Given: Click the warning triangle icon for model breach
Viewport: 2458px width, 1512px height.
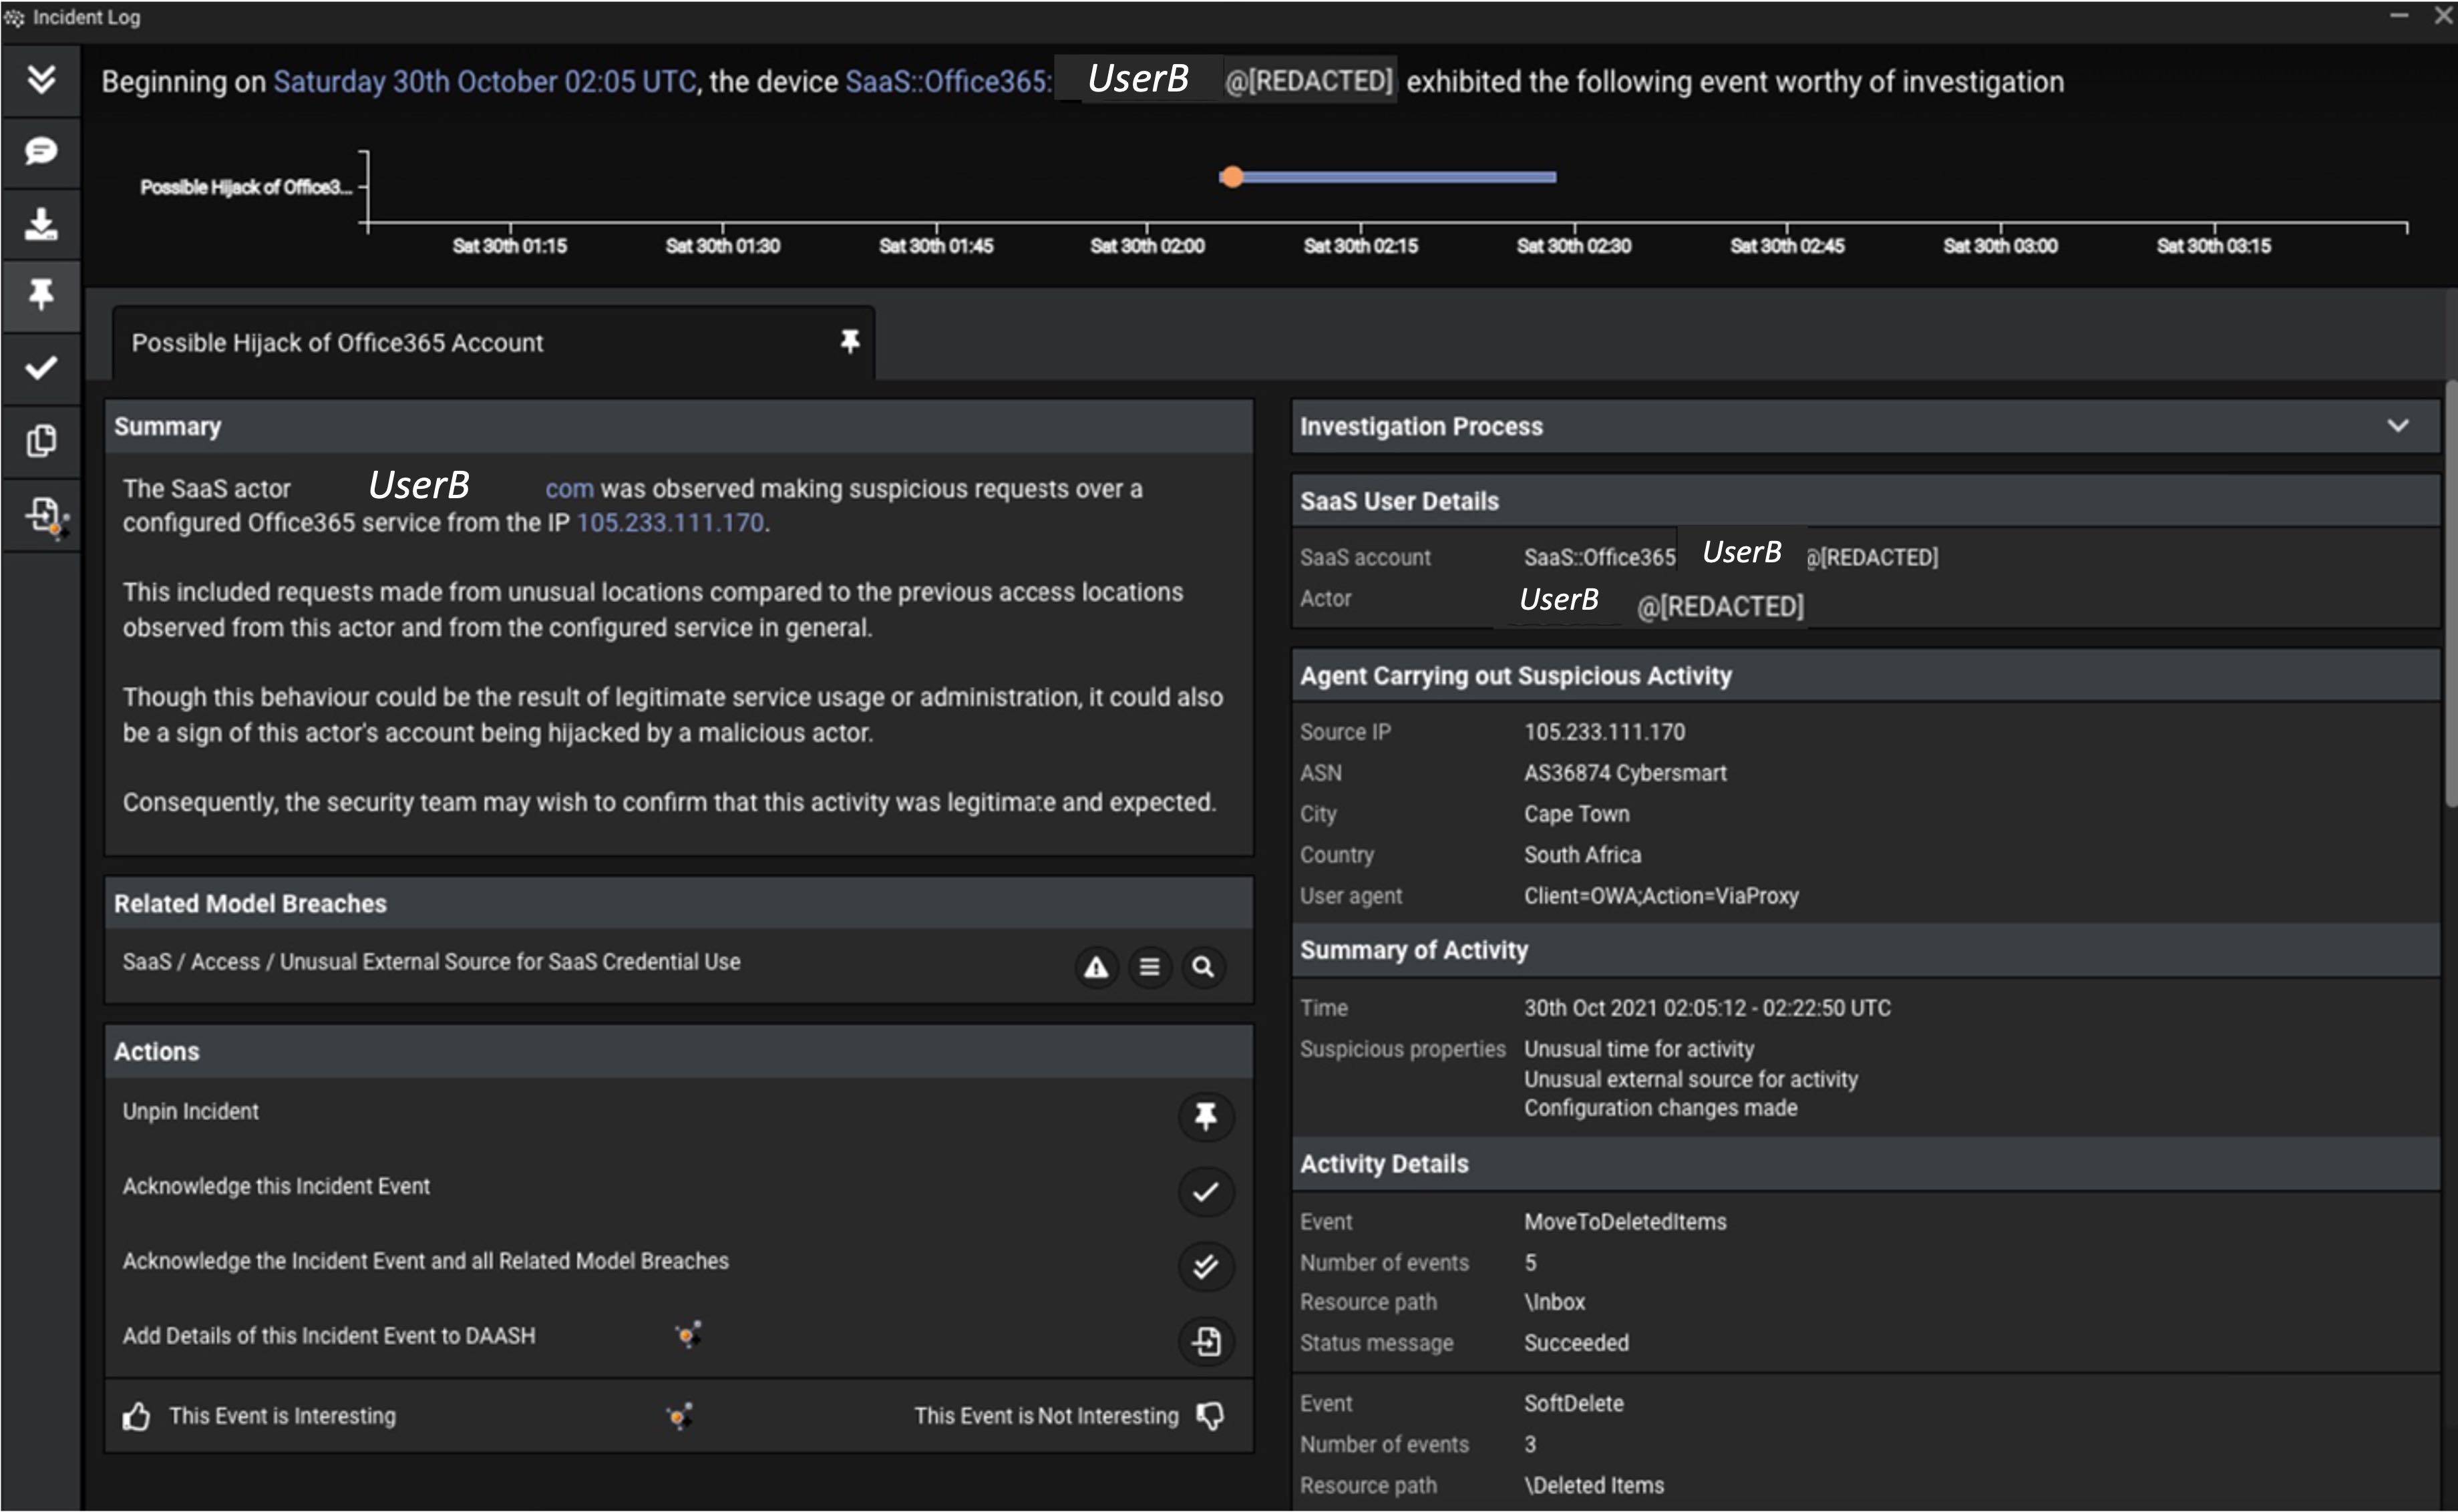Looking at the screenshot, I should [x=1096, y=967].
